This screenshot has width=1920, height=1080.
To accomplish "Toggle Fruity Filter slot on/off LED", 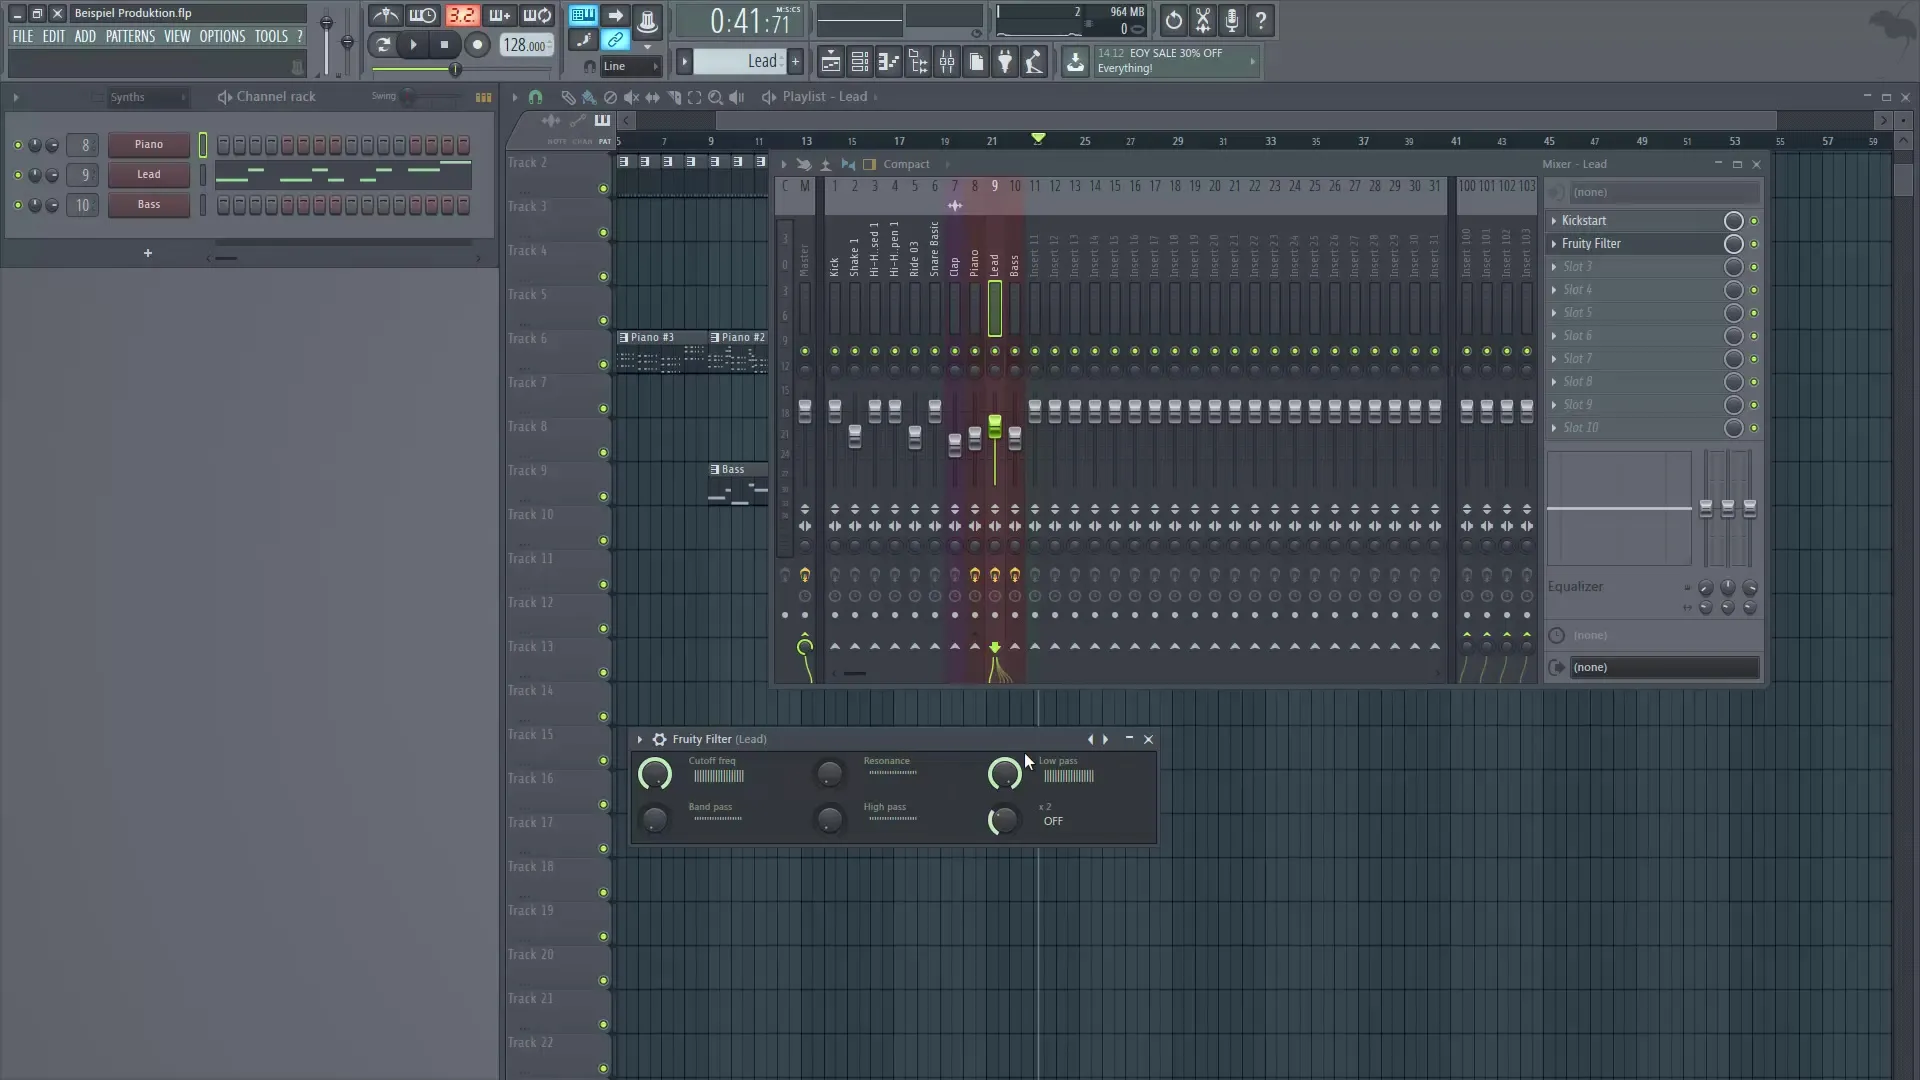I will tap(1753, 244).
